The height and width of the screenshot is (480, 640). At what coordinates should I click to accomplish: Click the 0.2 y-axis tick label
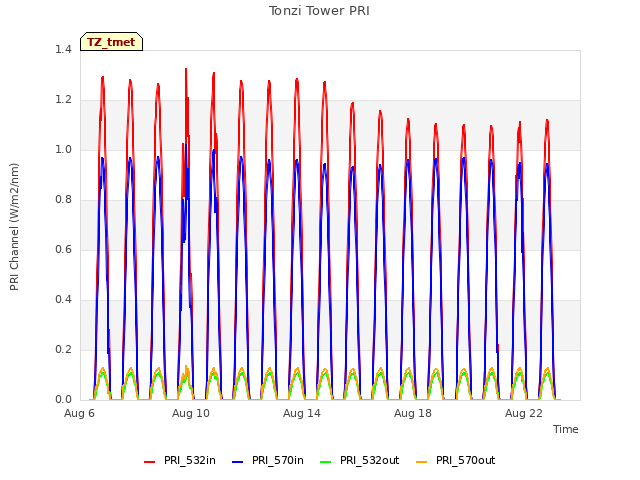pyautogui.click(x=63, y=350)
